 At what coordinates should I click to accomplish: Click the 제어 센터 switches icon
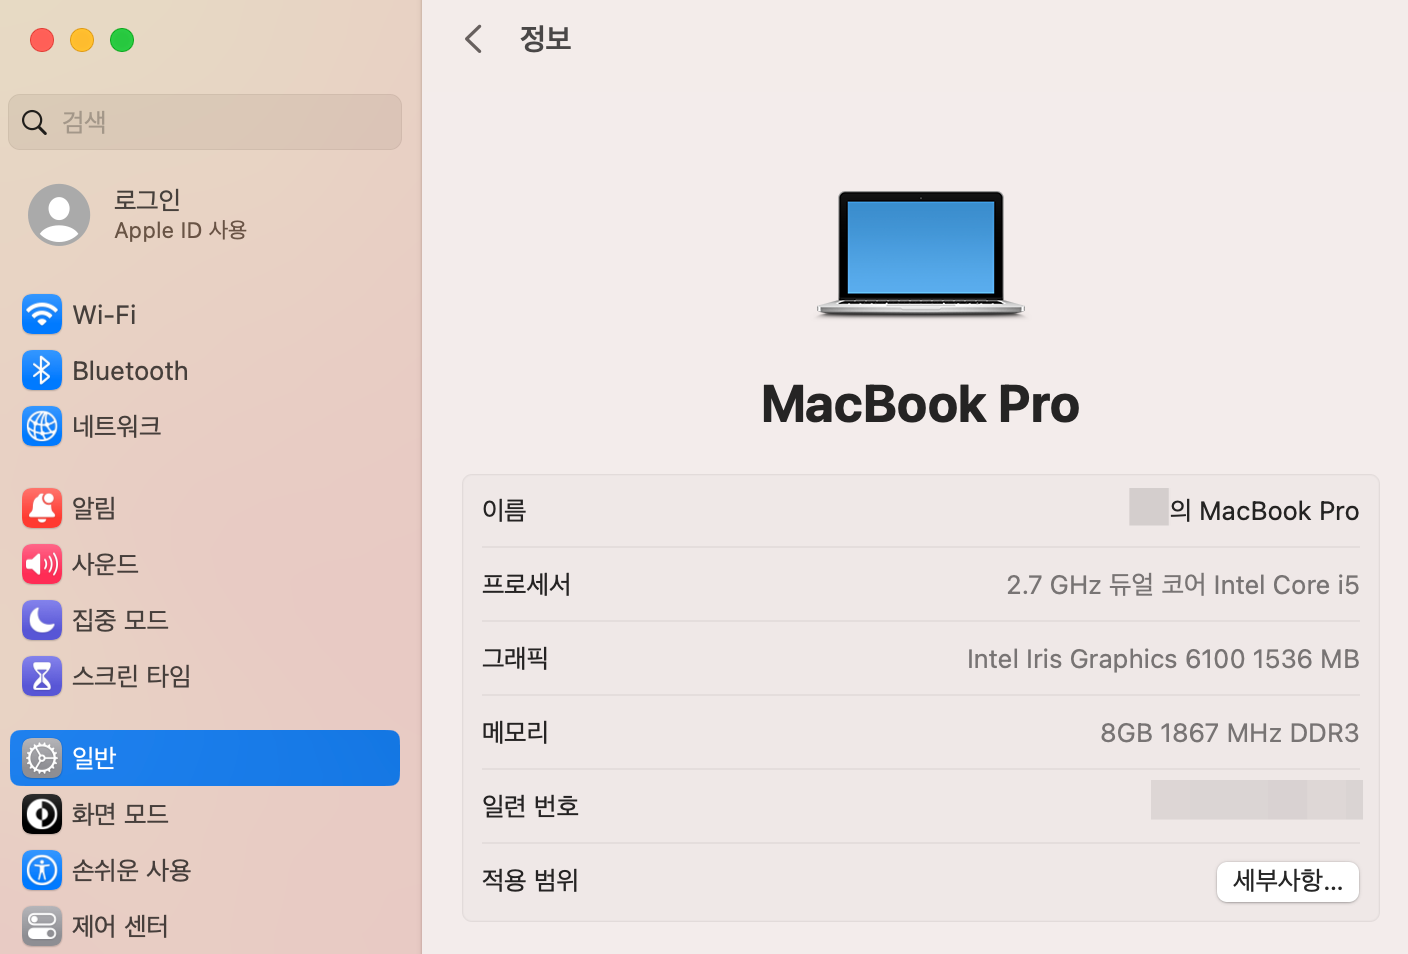tap(42, 926)
